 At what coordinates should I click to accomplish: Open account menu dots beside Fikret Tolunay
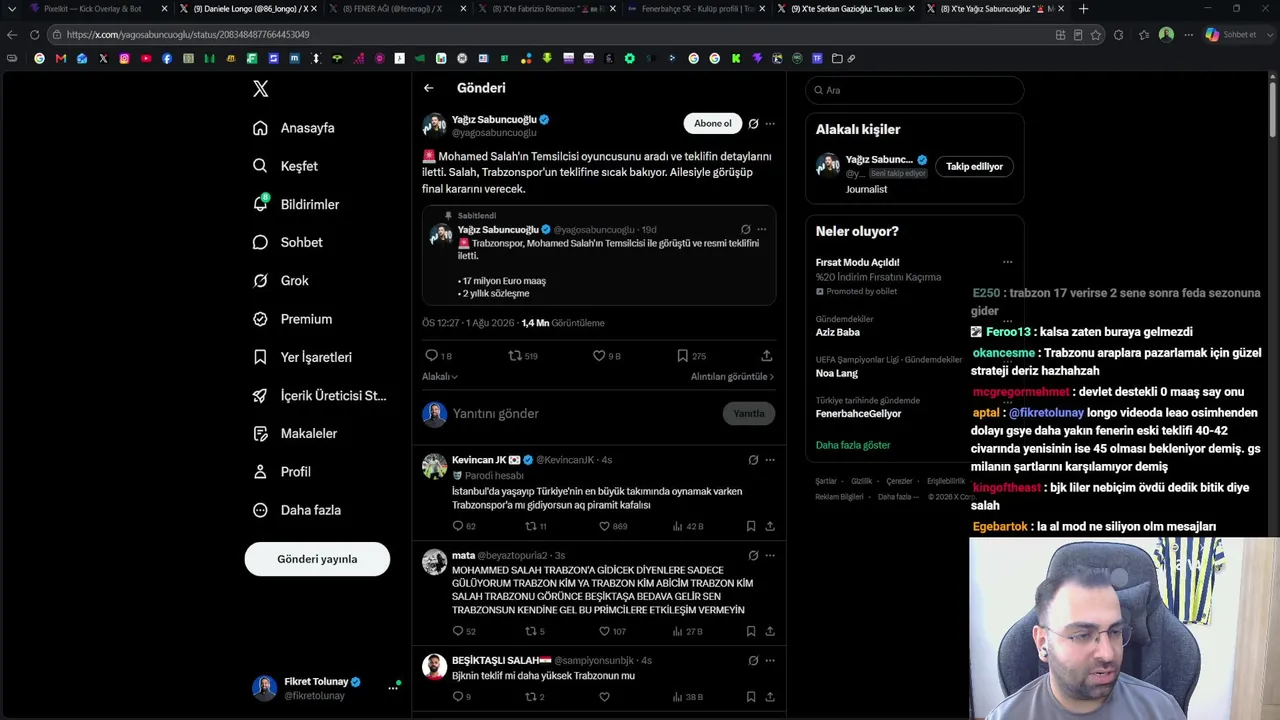click(x=393, y=688)
